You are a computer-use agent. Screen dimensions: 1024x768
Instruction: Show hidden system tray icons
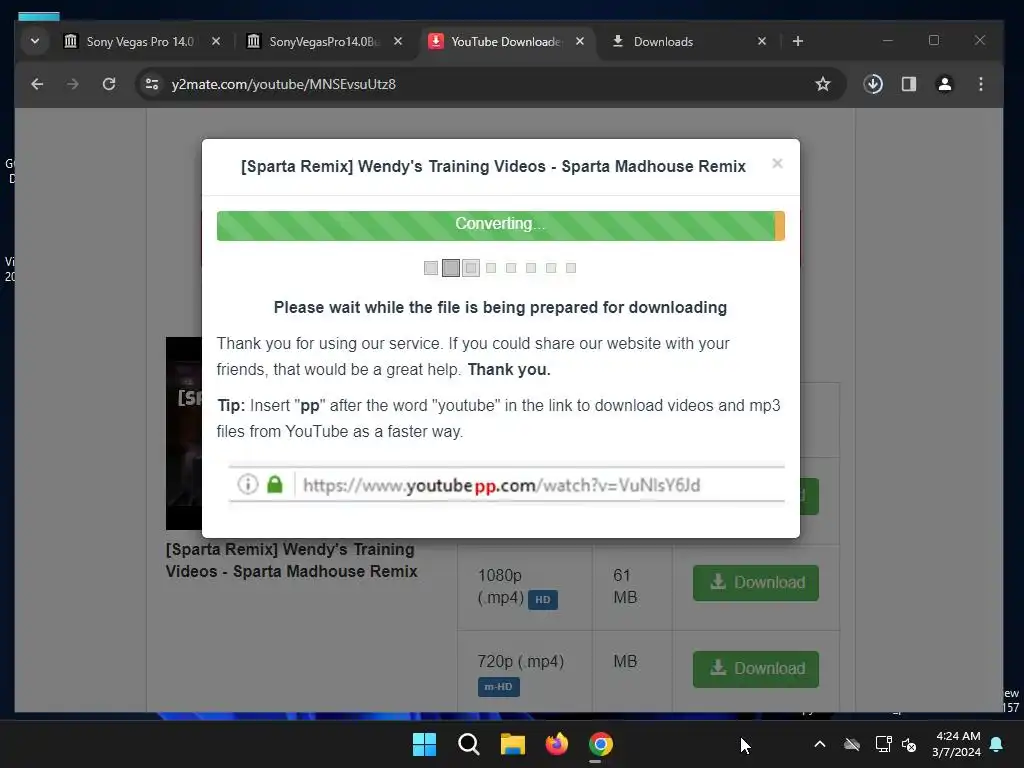(x=820, y=744)
